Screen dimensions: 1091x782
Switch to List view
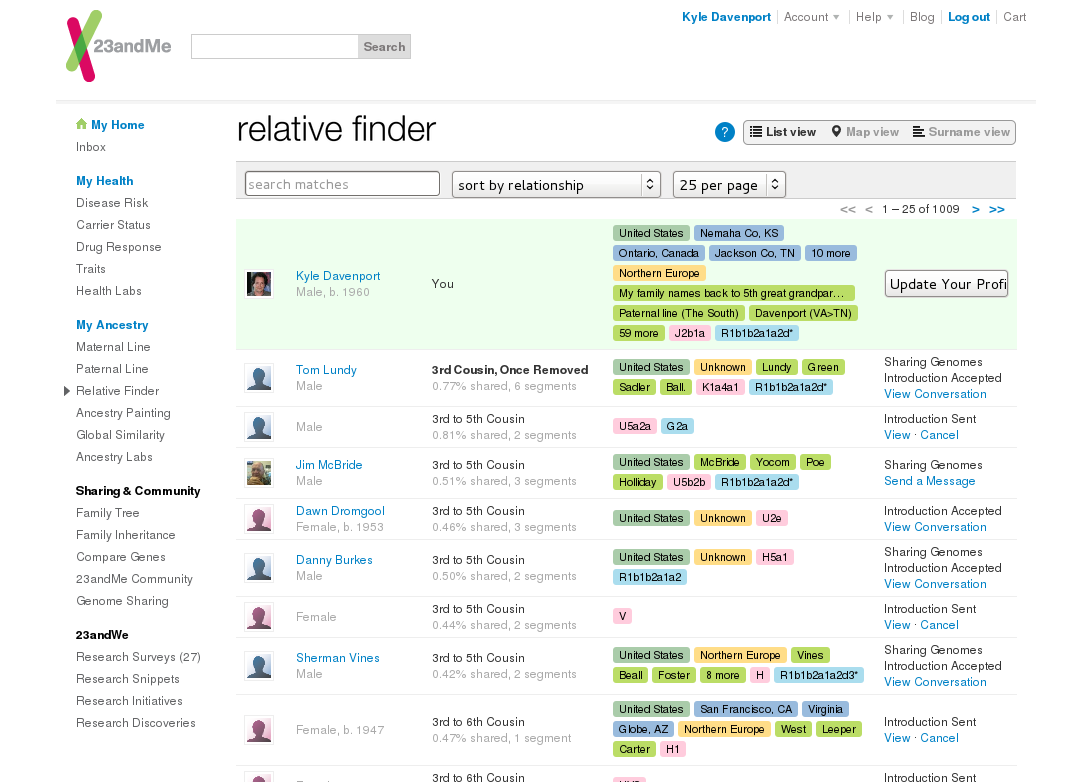tap(783, 132)
